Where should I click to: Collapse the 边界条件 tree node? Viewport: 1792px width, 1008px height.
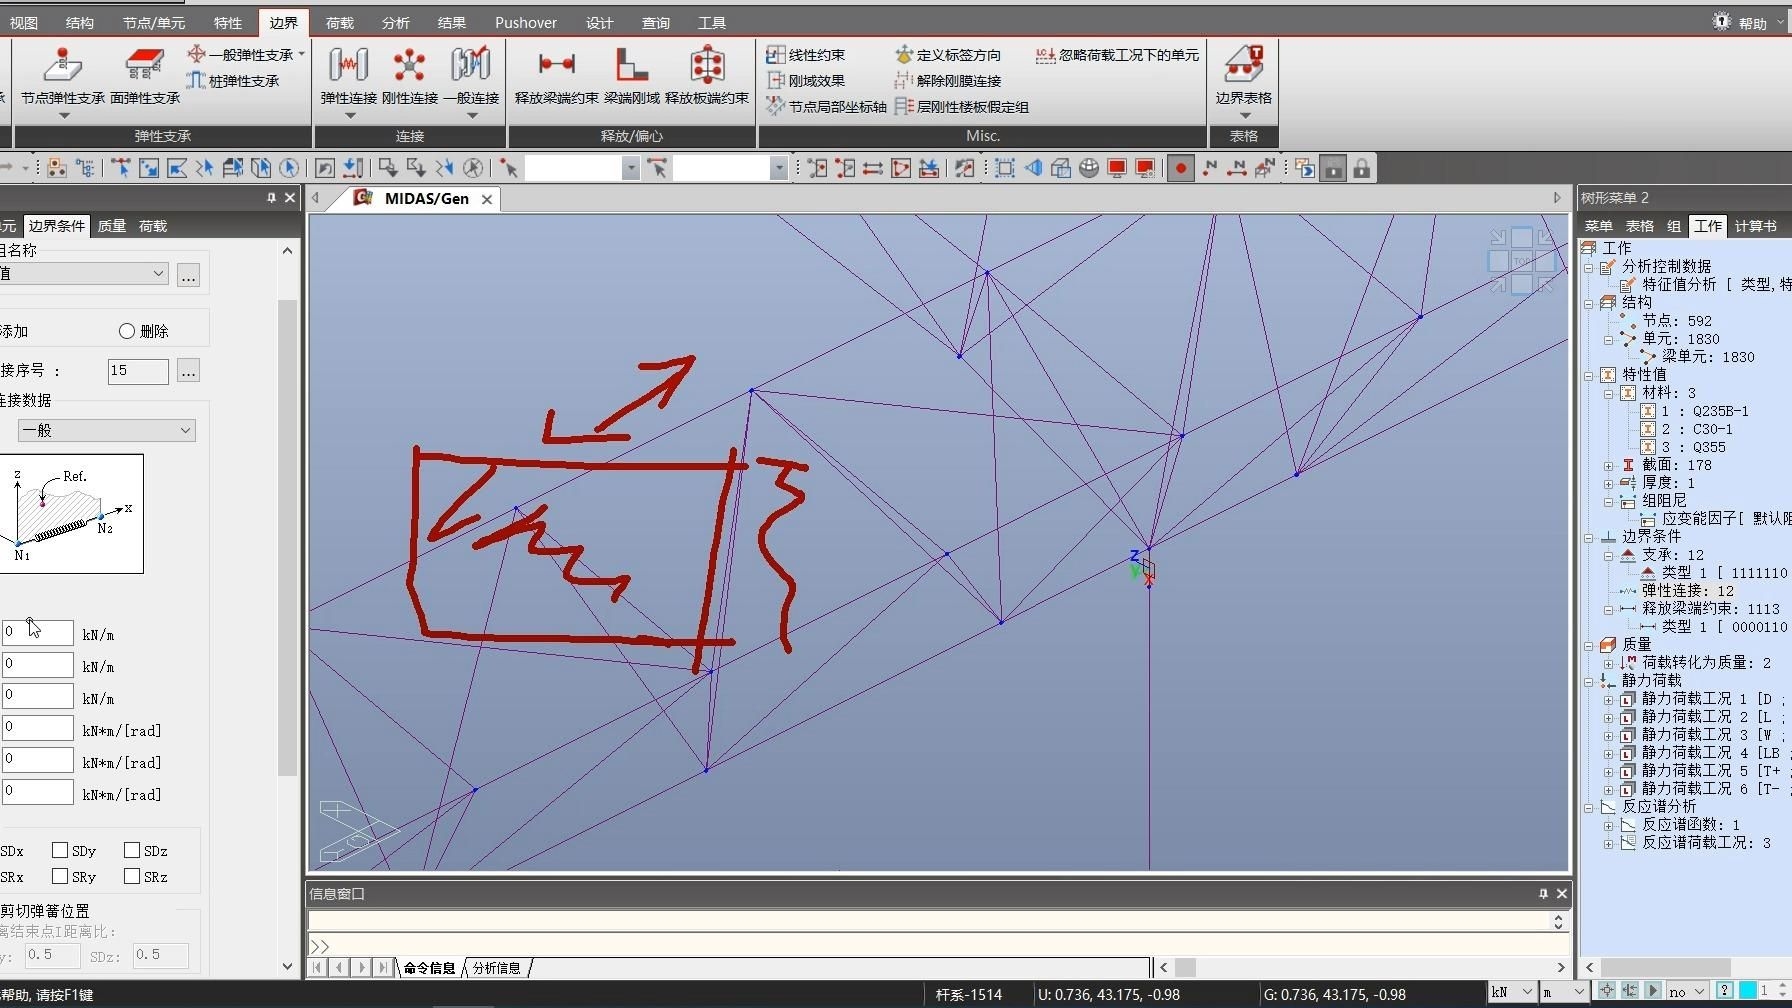point(1589,537)
